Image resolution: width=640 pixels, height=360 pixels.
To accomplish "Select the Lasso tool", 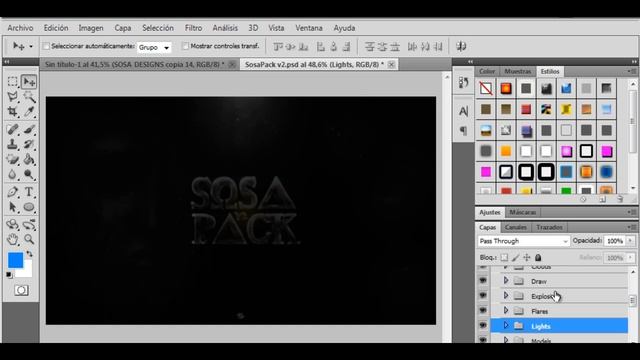I will coord(13,97).
